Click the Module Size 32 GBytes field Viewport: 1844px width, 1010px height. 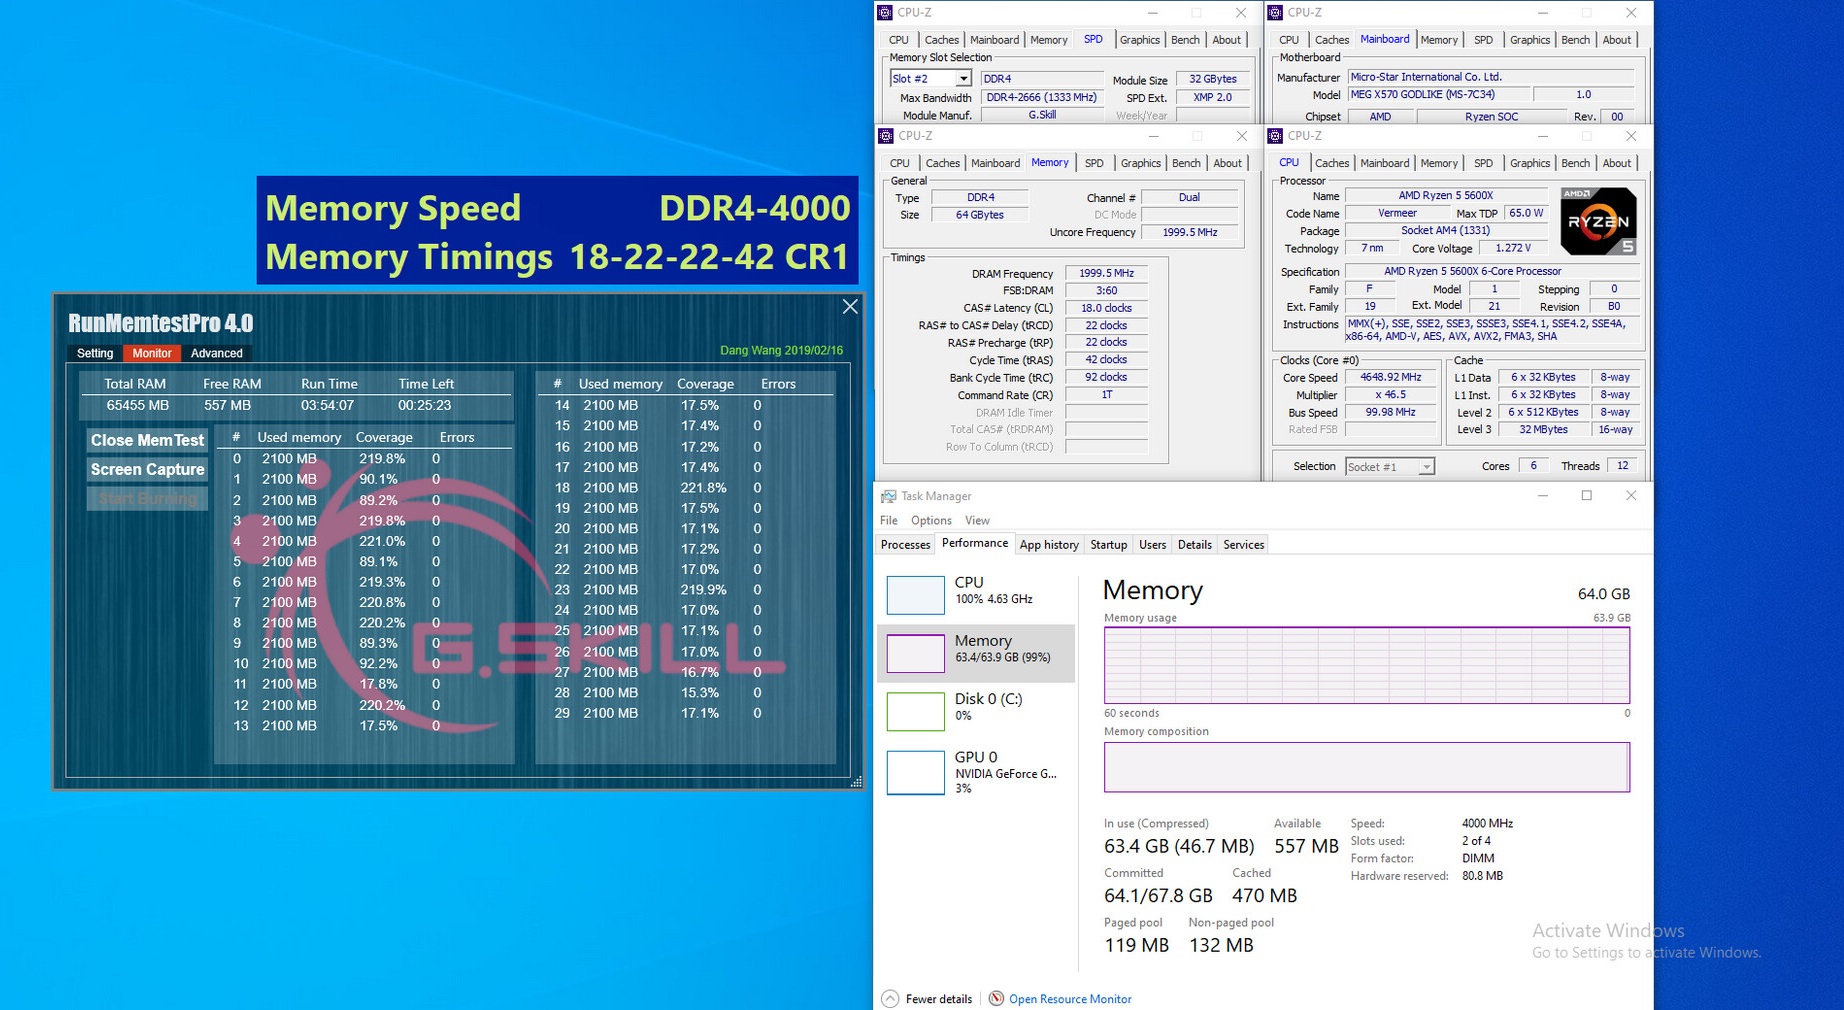click(1212, 79)
